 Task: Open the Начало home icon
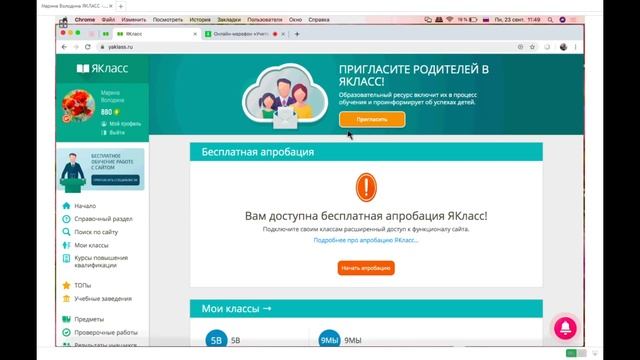[66, 206]
